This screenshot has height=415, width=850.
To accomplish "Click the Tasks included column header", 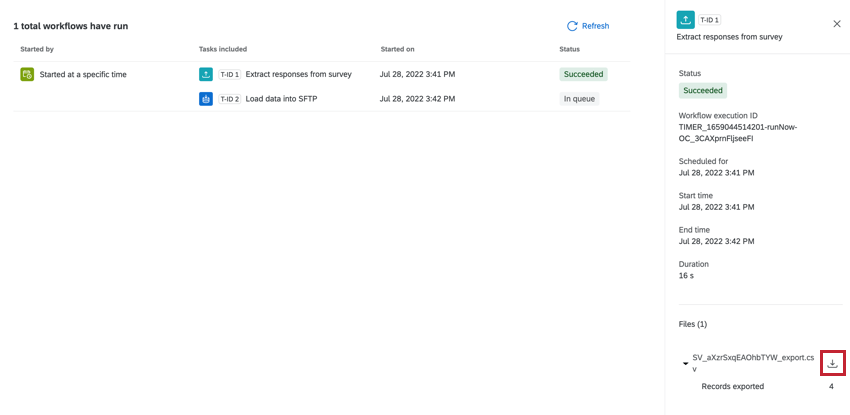I will click(223, 49).
